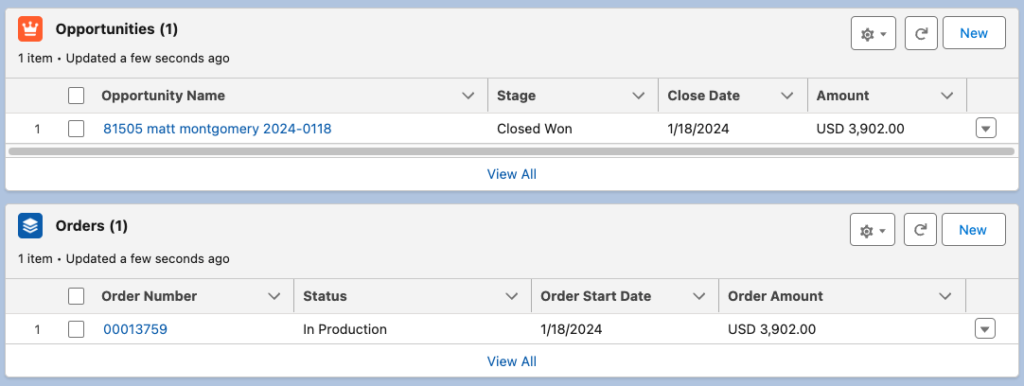Tick the select-all checkbox in the Orders header

[x=76, y=297]
